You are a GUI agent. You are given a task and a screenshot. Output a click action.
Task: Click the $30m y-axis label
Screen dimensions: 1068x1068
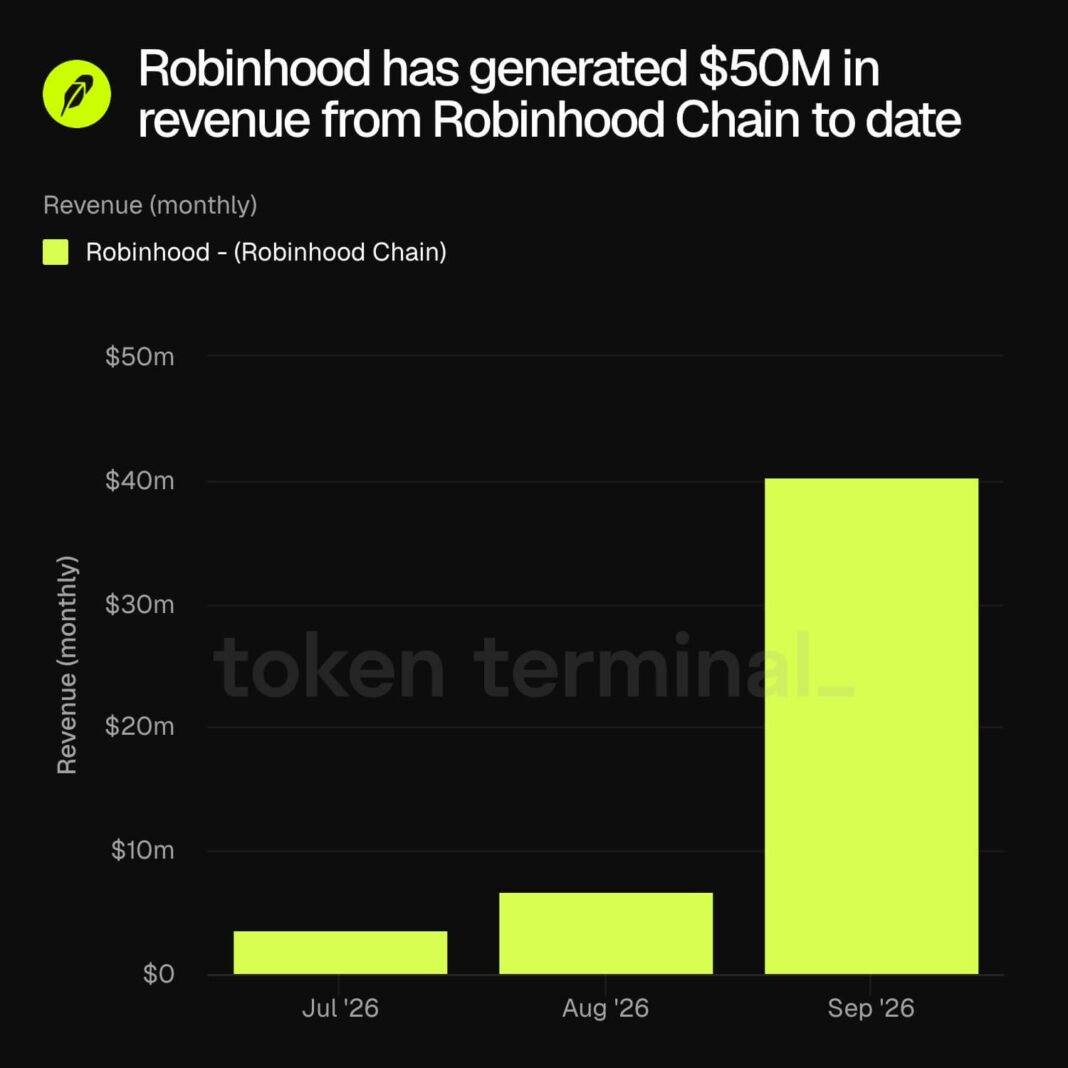140,604
